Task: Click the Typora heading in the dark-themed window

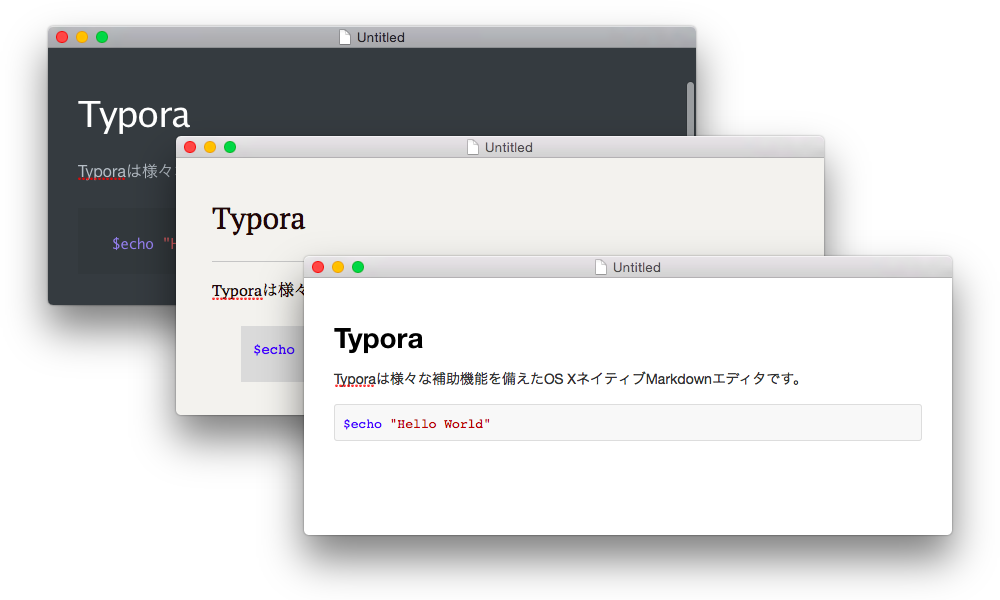Action: [133, 115]
